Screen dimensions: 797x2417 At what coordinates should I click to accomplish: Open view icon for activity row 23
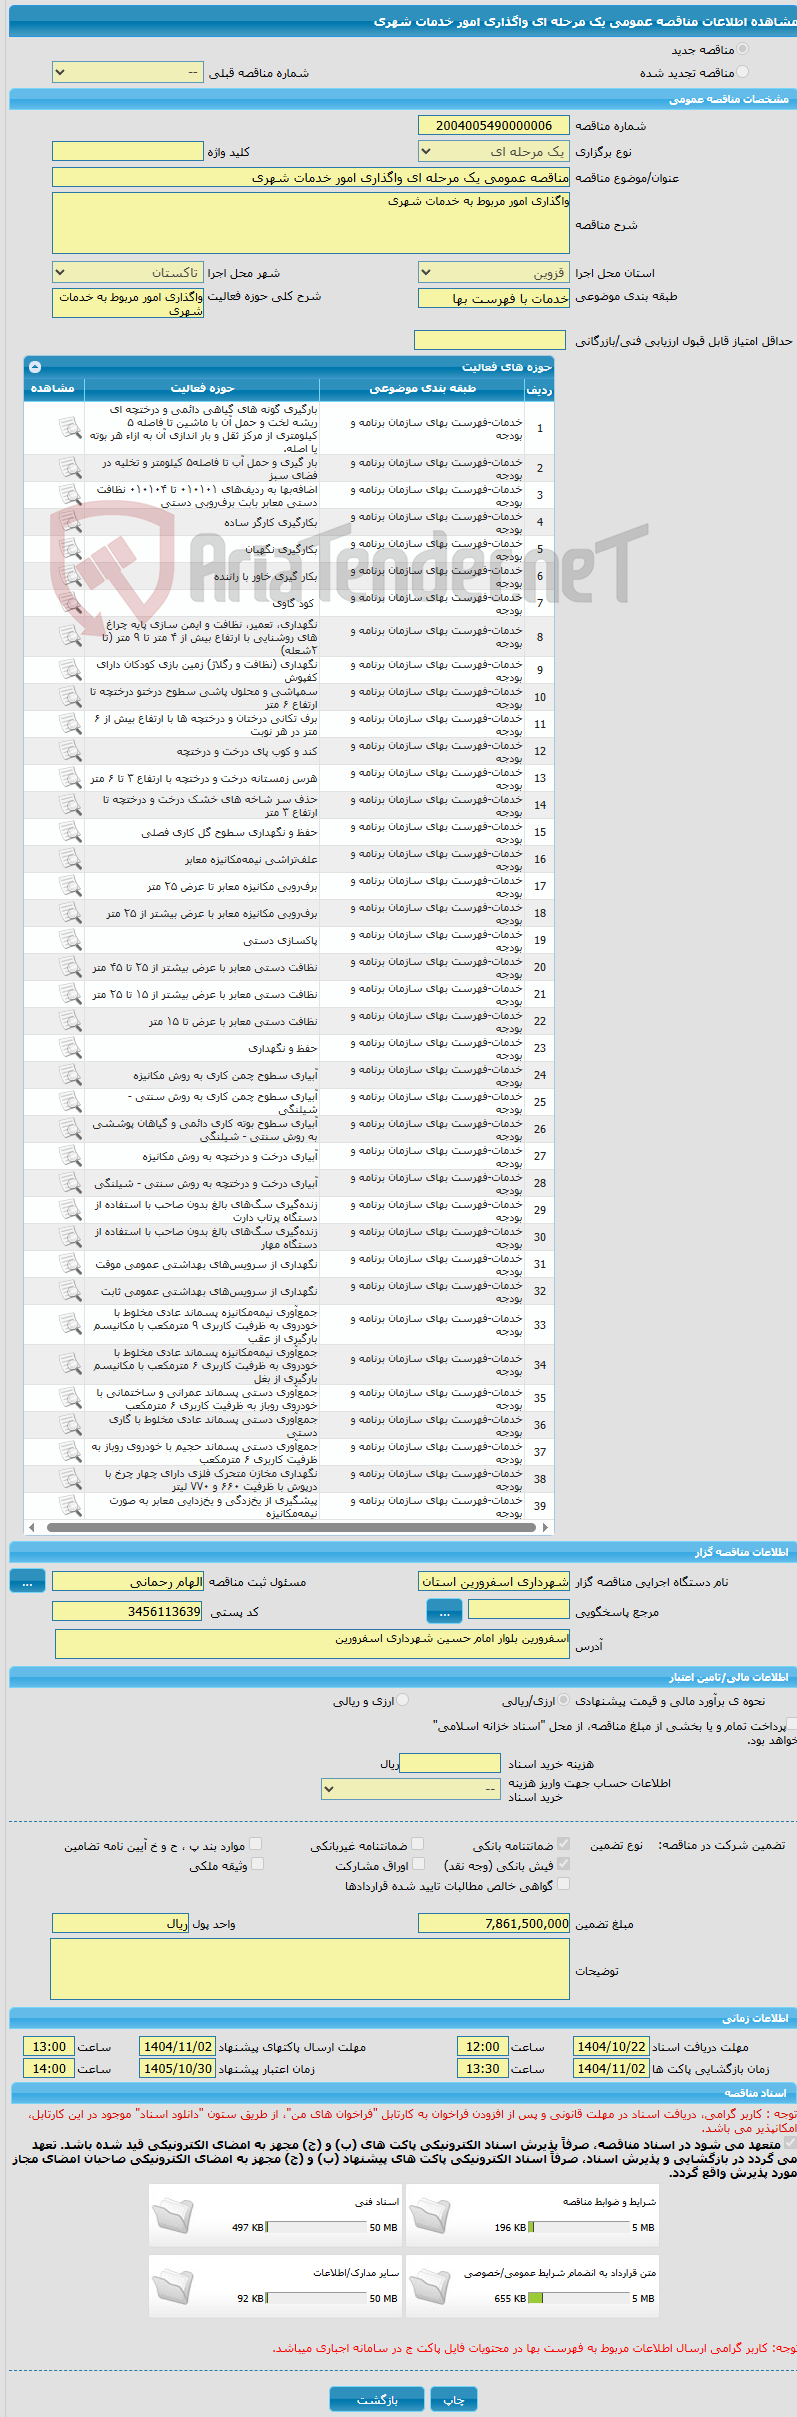[69, 1048]
